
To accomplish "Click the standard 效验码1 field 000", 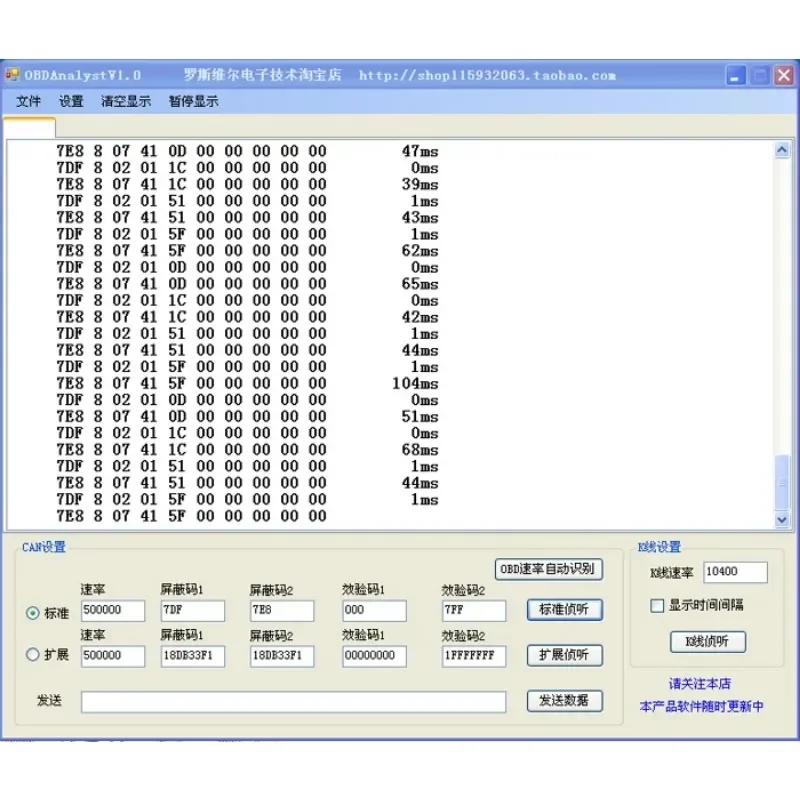I will point(374,610).
